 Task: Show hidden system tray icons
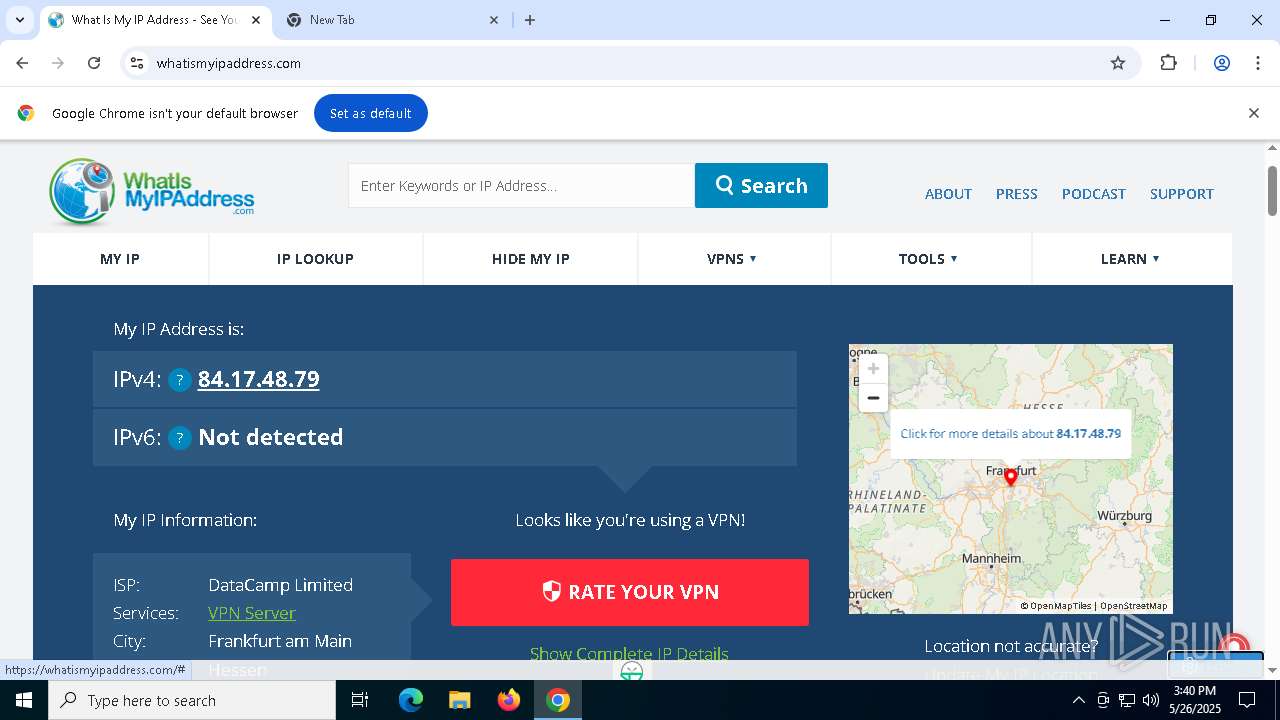click(1078, 700)
